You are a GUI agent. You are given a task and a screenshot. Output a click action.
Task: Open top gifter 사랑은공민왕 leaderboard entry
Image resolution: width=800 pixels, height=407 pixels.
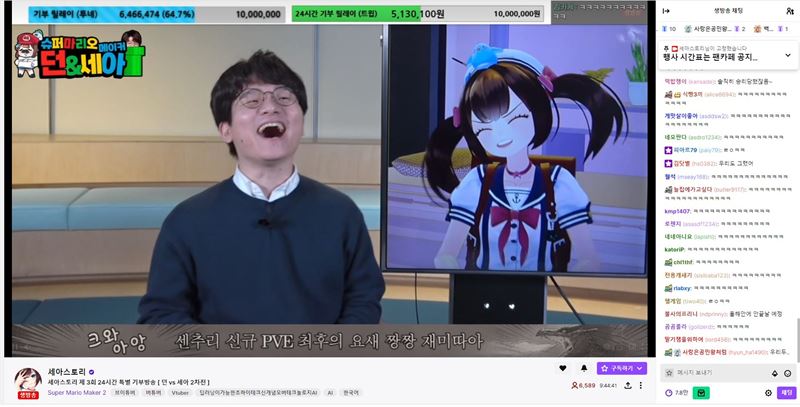[714, 29]
